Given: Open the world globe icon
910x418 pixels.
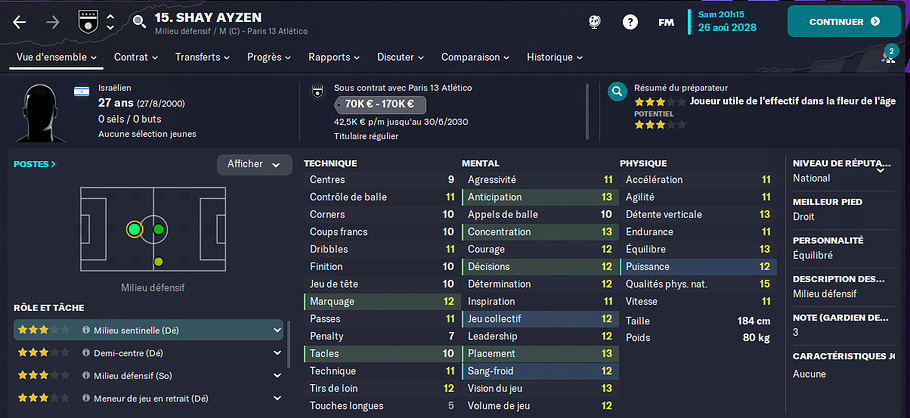Looking at the screenshot, I should point(594,21).
